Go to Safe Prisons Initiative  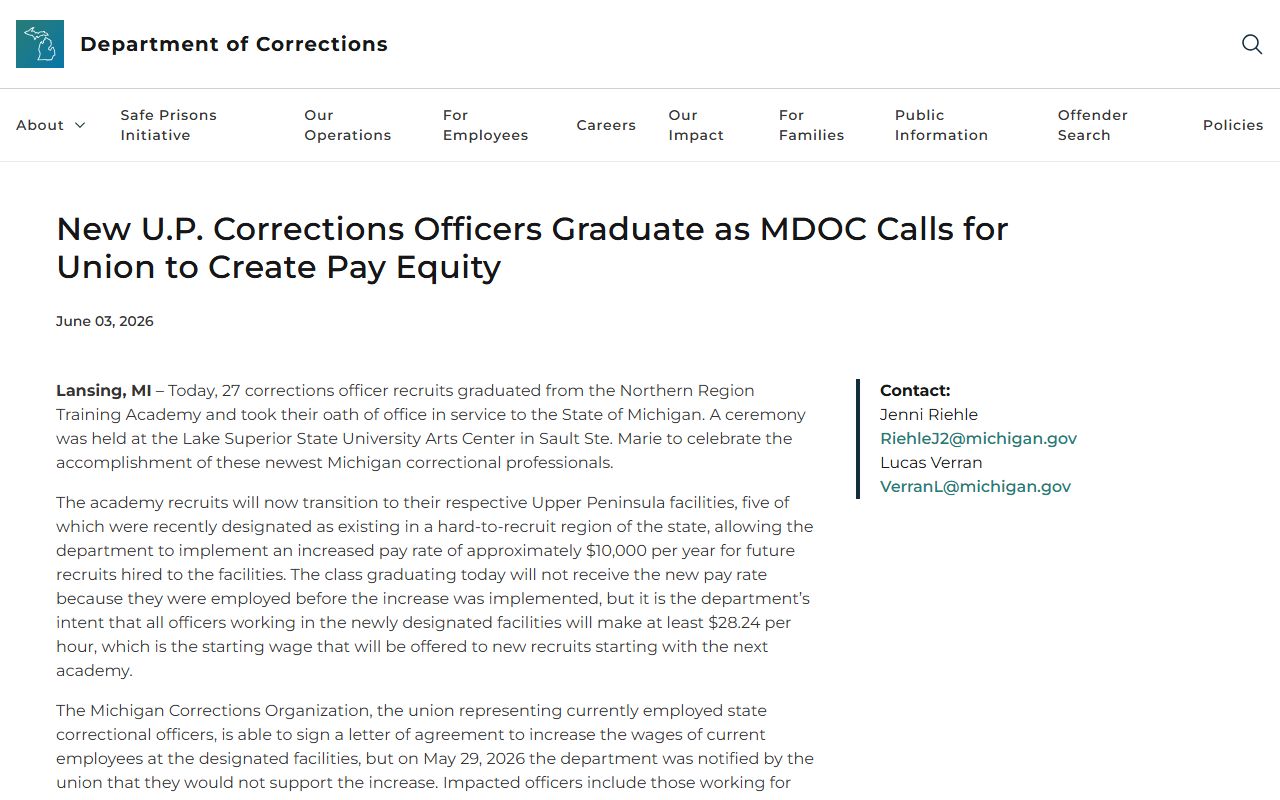tap(169, 125)
